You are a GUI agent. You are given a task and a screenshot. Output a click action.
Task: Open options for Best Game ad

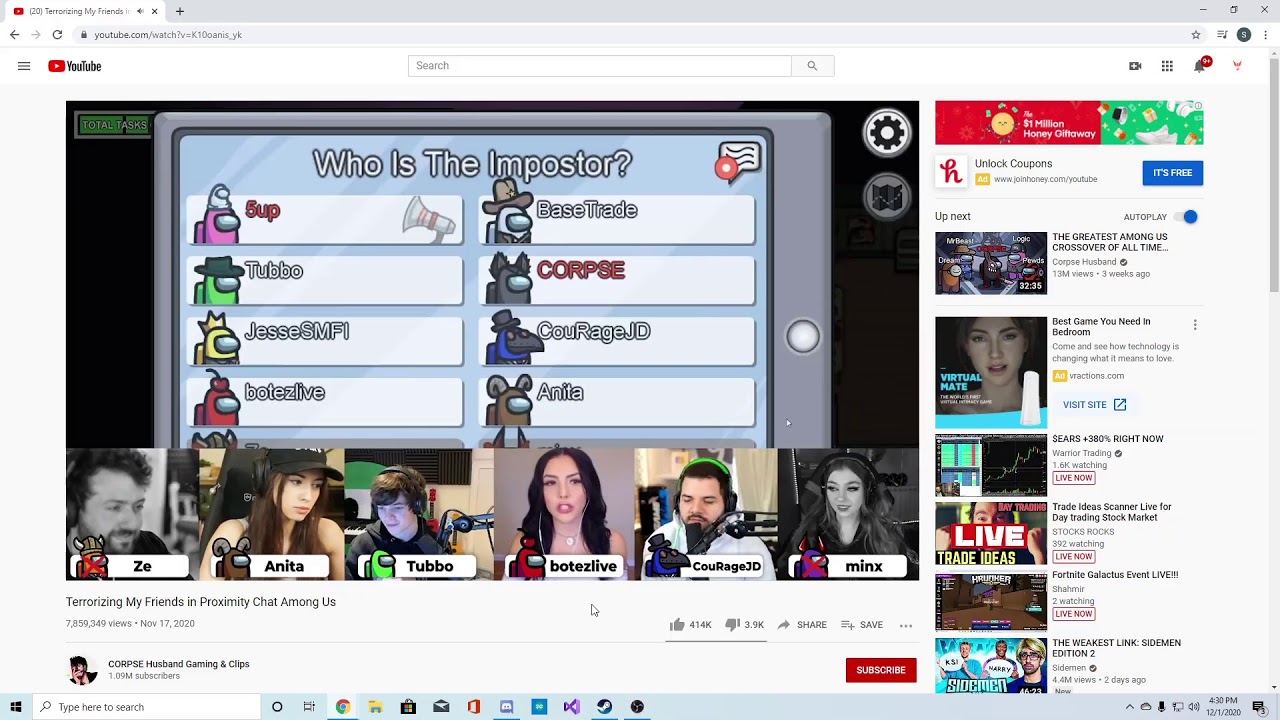coord(1195,325)
